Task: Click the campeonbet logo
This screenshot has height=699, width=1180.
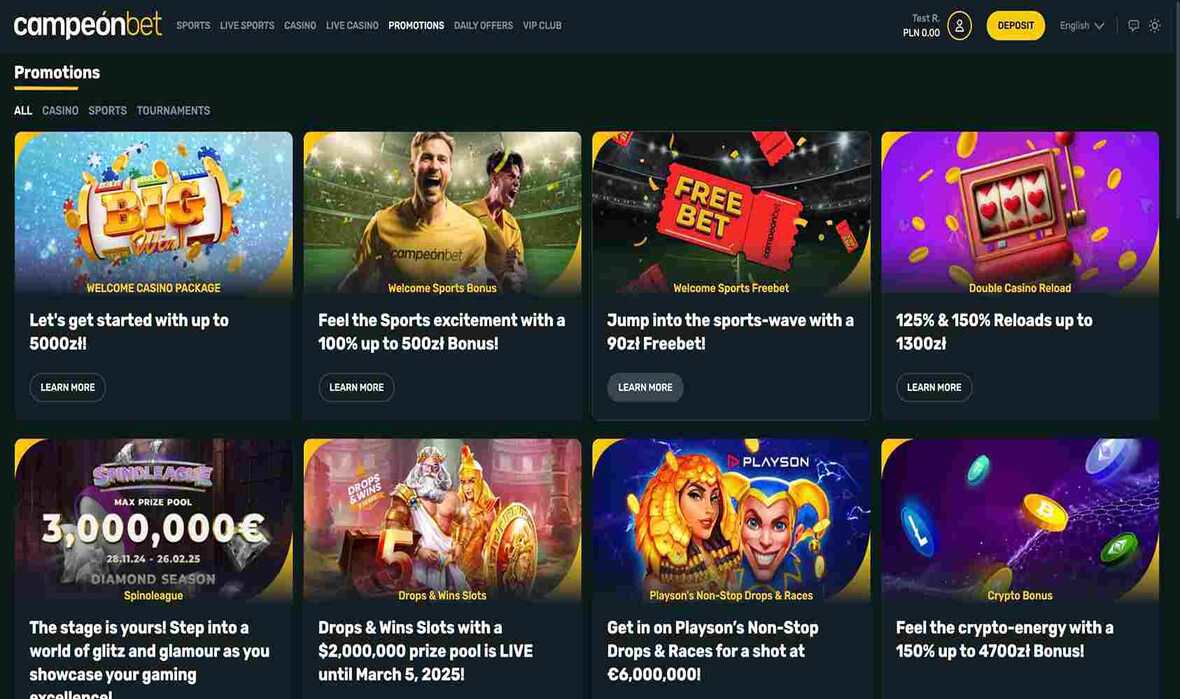Action: [x=87, y=25]
